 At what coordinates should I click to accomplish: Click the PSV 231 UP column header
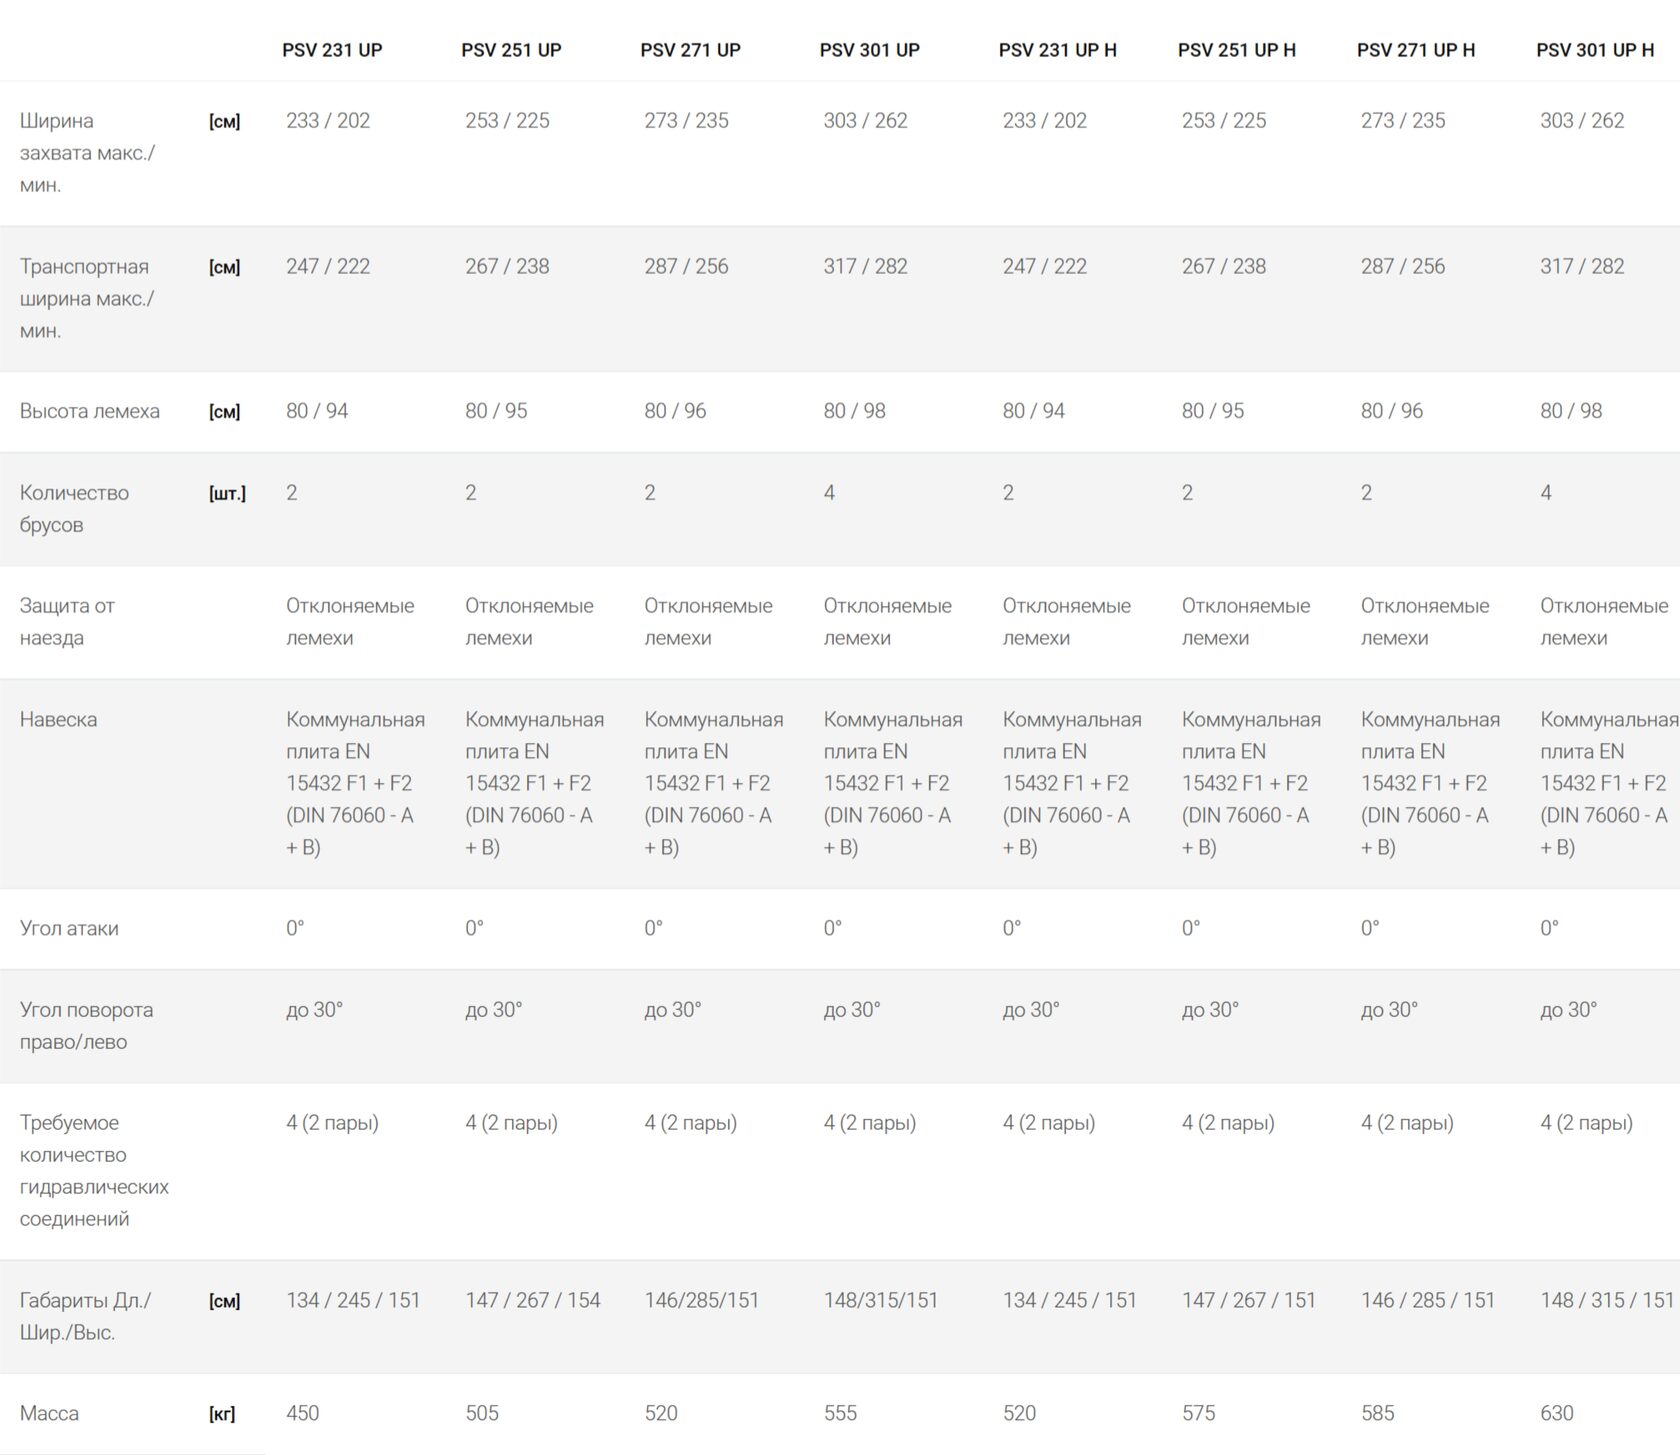point(332,50)
